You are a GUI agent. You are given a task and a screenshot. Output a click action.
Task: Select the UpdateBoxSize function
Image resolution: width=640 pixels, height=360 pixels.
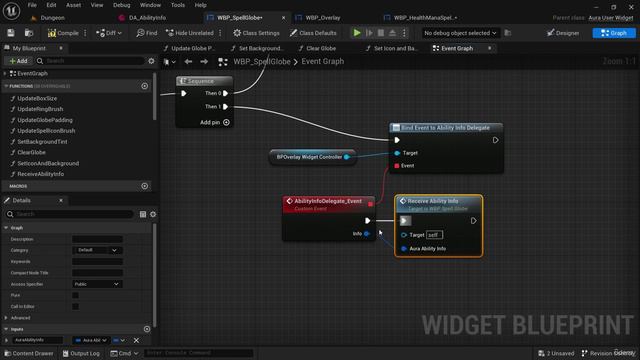[37, 98]
